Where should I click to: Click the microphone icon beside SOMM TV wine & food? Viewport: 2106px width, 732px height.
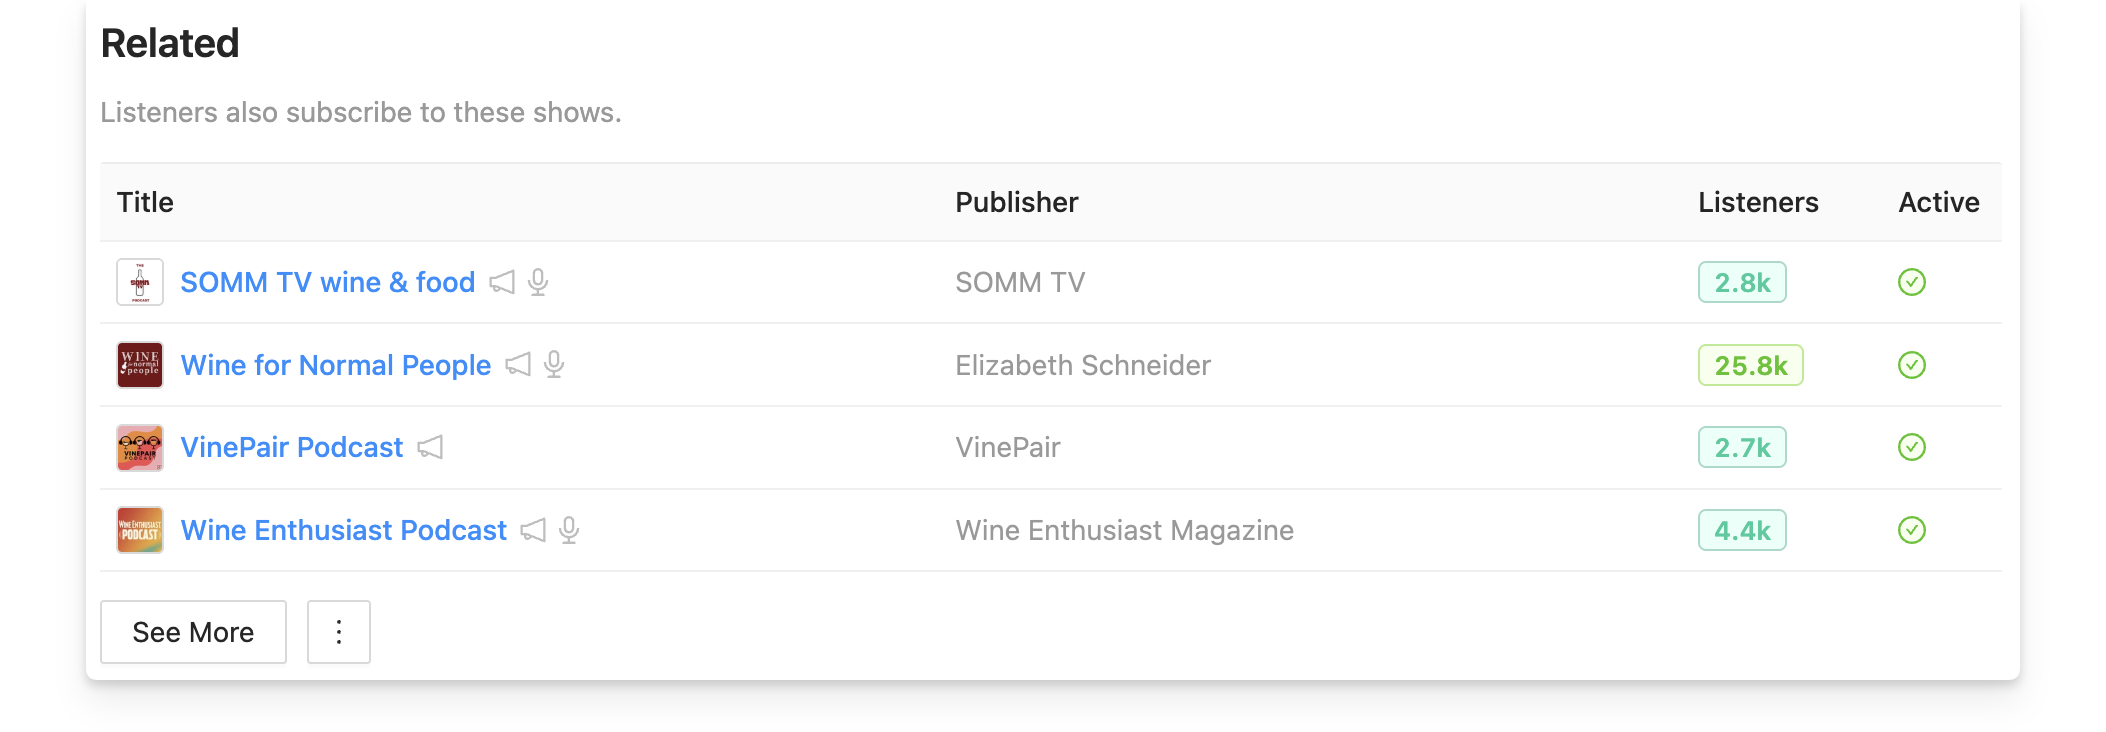(539, 283)
